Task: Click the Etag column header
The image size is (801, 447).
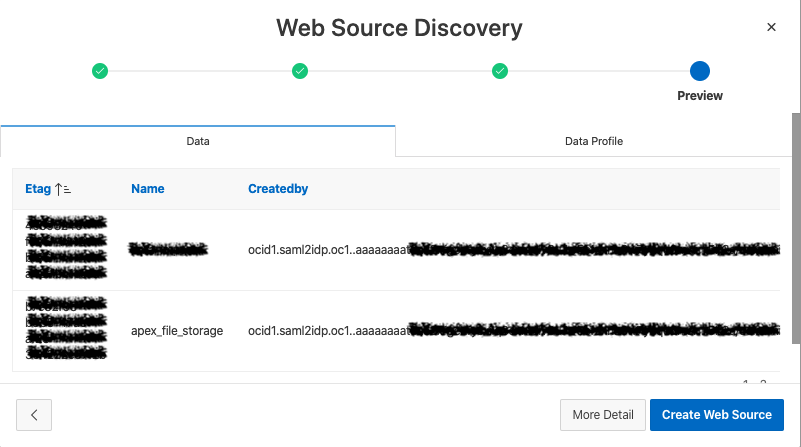Action: point(39,188)
